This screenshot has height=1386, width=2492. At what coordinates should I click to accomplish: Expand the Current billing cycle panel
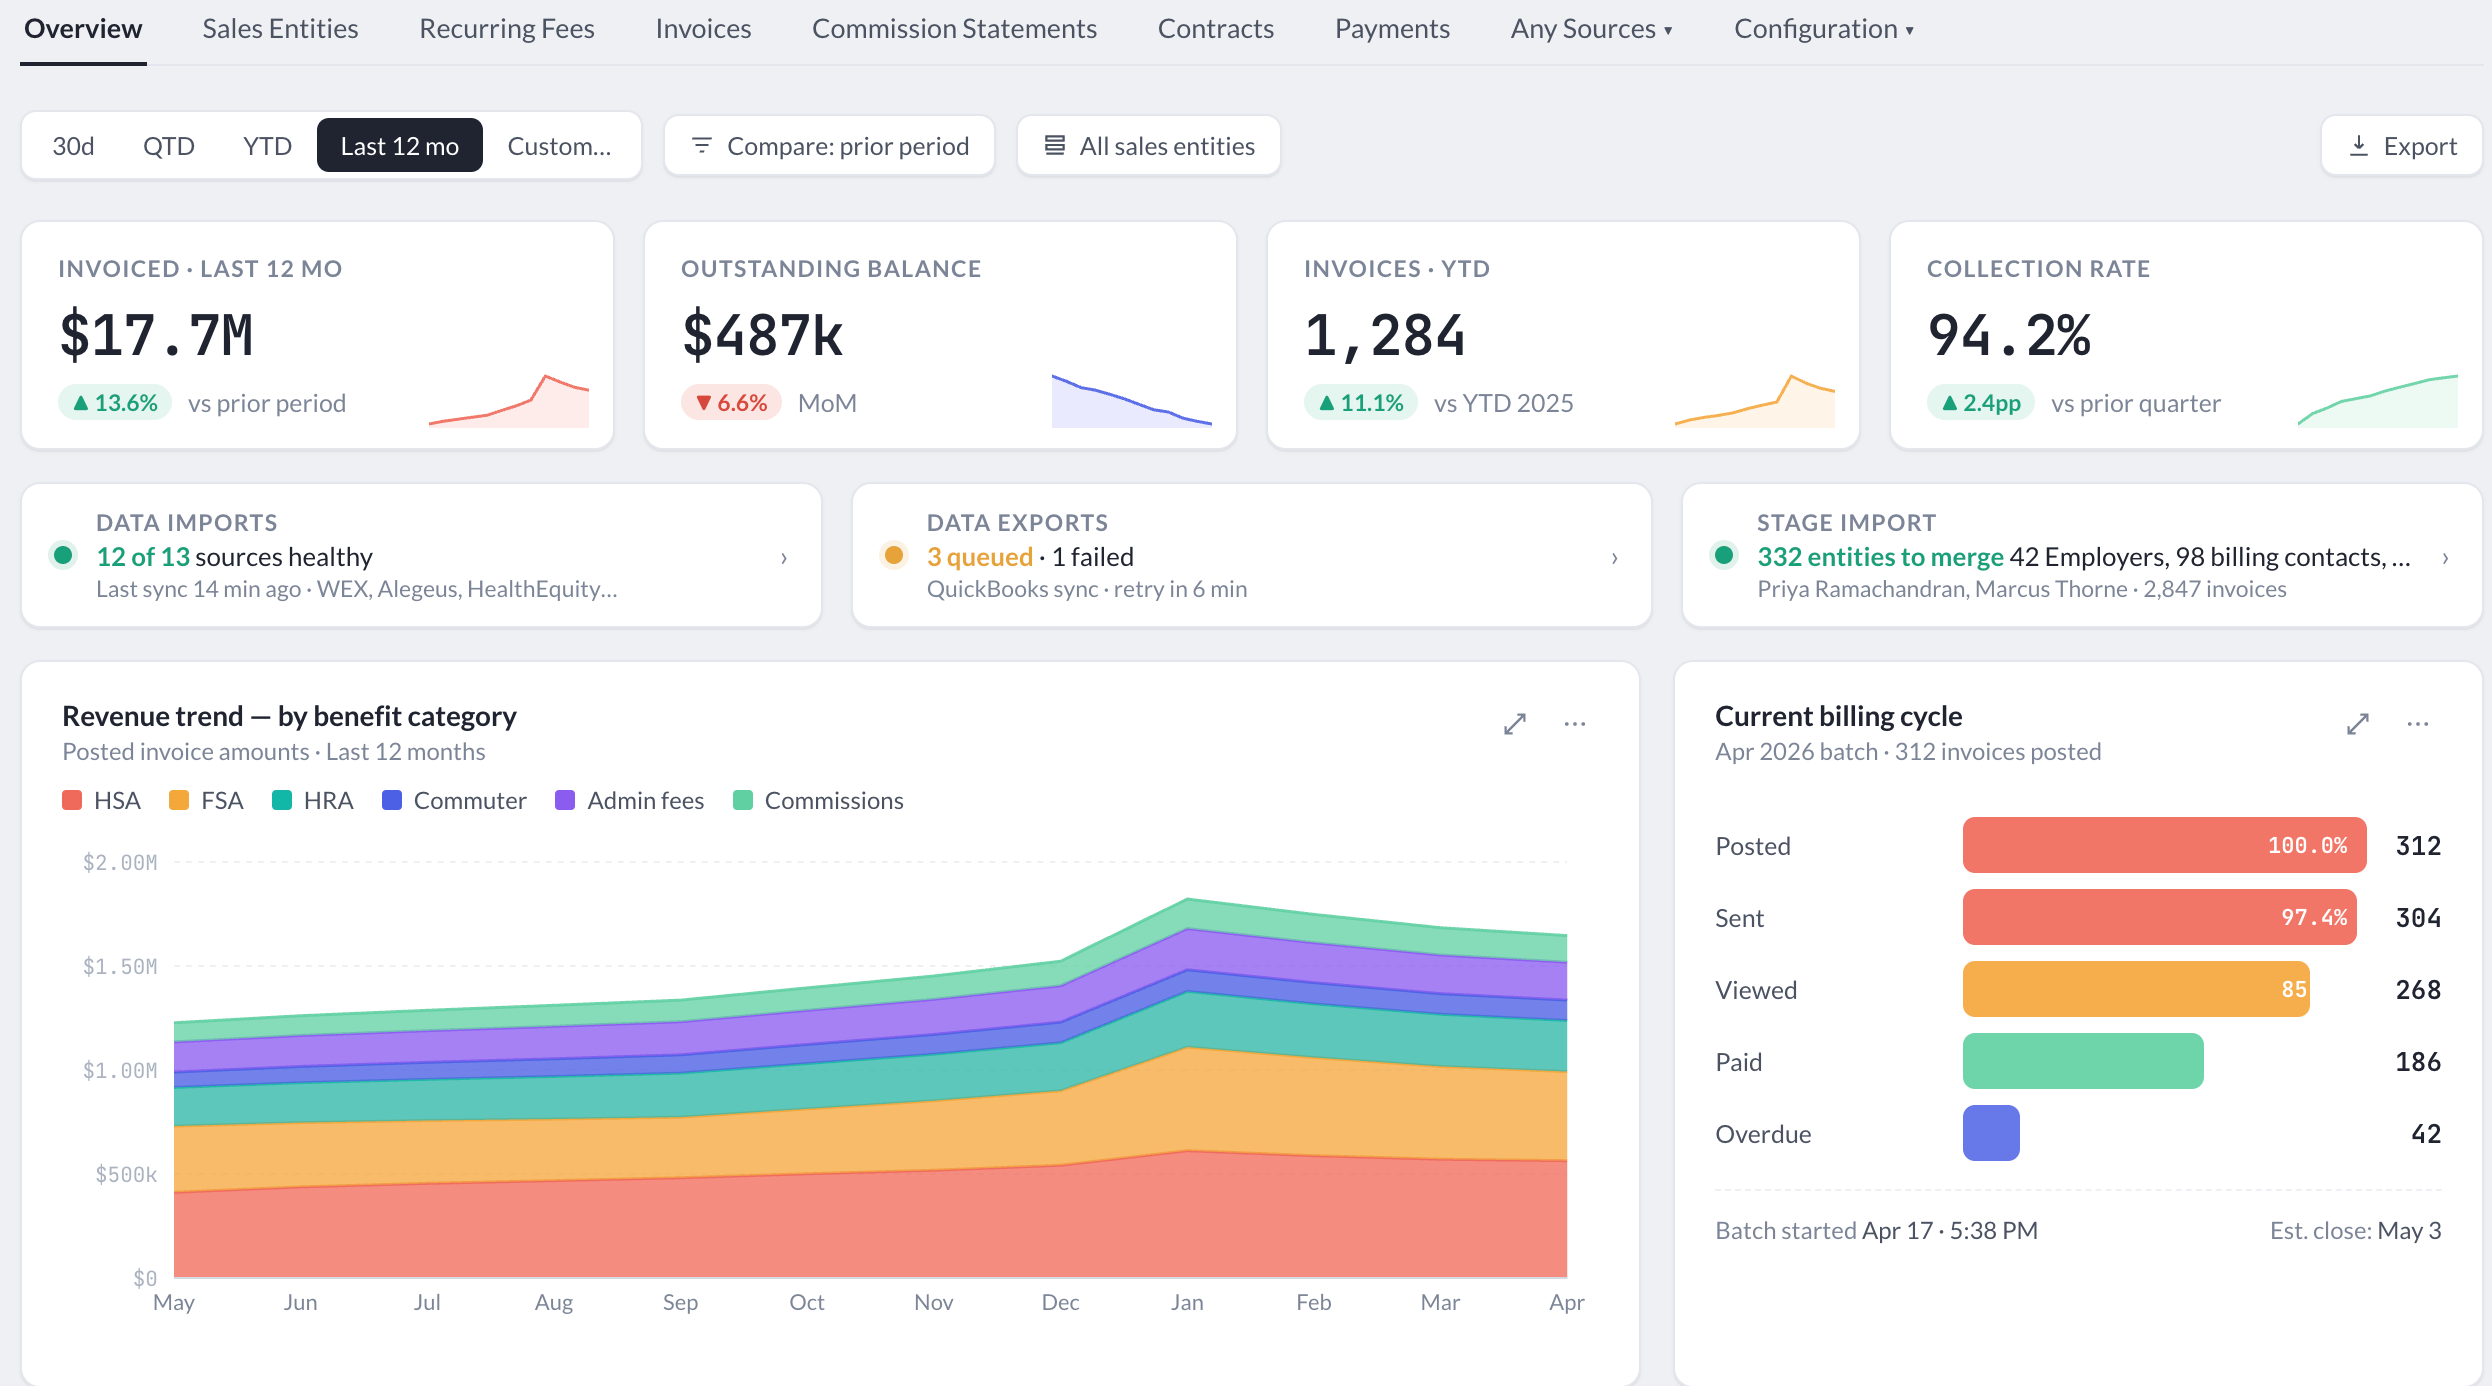2358,724
